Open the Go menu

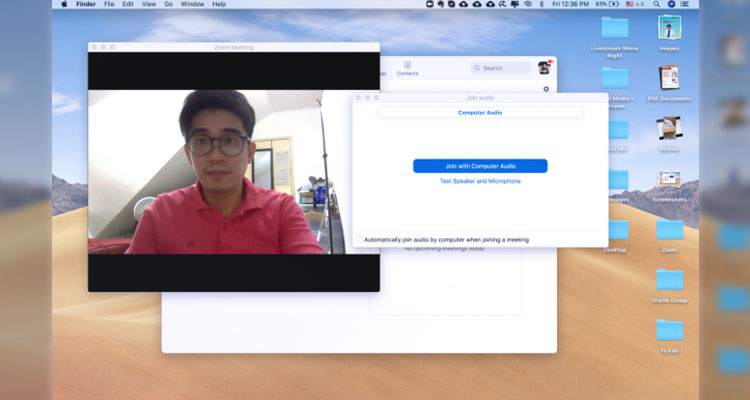[168, 4]
